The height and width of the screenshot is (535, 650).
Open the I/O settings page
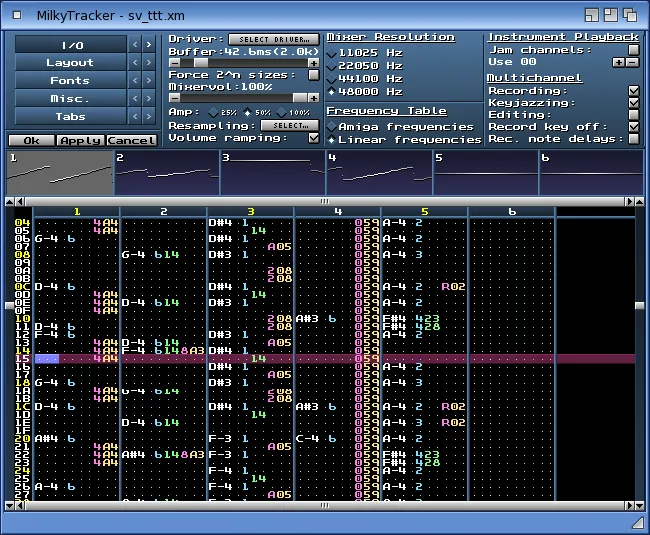(72, 45)
